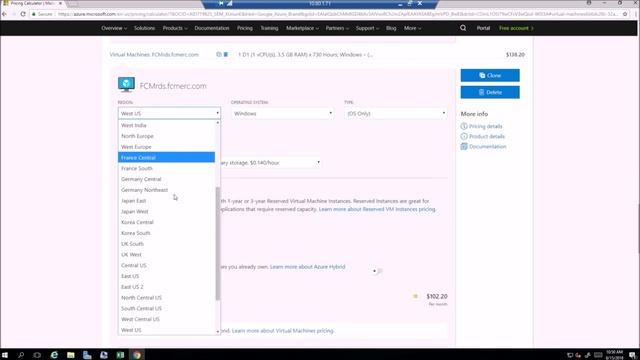Click the delete trash icon beside Virtual Machines summary
640x360 pixels.
[x=226, y=54]
